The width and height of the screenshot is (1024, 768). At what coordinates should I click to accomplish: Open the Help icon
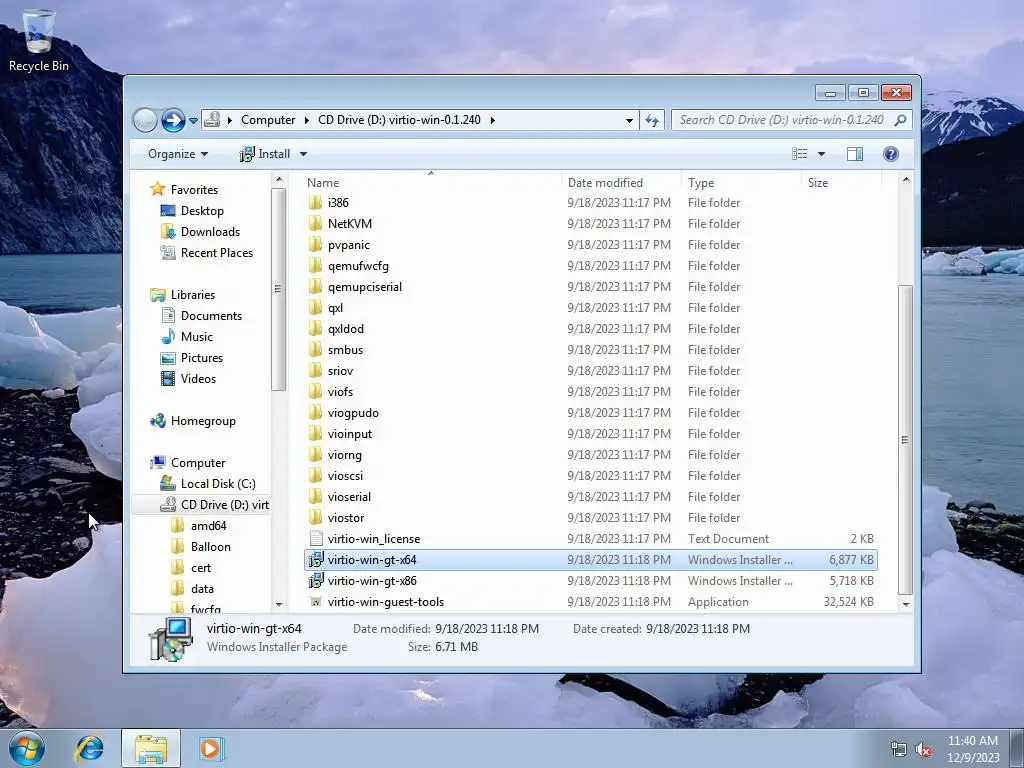pyautogui.click(x=891, y=153)
